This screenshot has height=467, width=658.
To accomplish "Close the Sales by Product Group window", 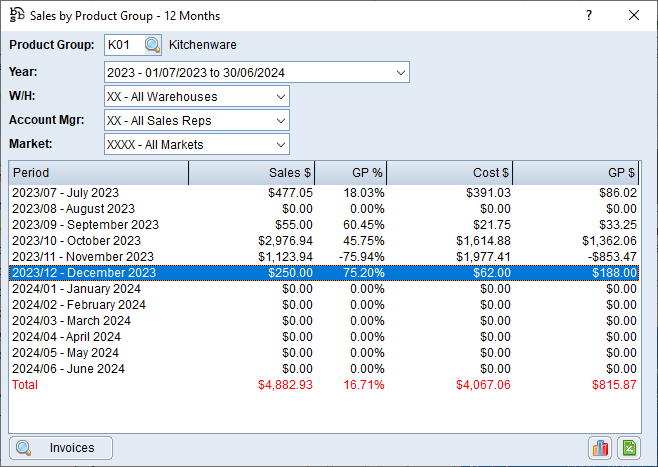I will (633, 16).
